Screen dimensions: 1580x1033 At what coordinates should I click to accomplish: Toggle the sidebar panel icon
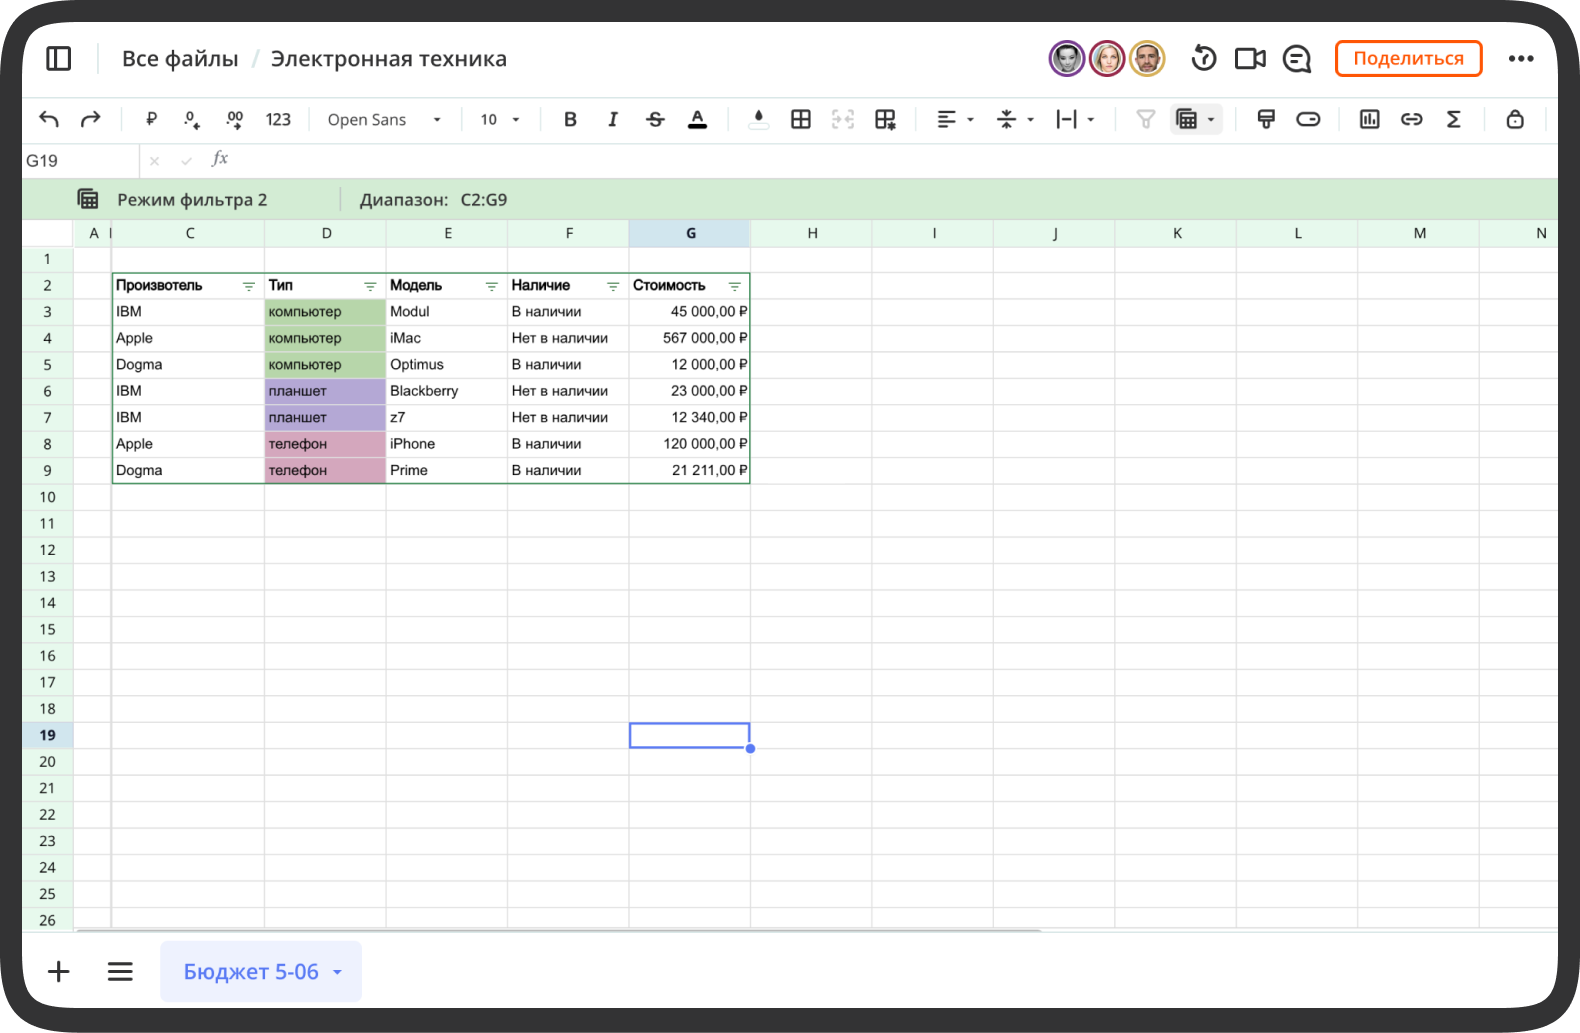tap(59, 59)
